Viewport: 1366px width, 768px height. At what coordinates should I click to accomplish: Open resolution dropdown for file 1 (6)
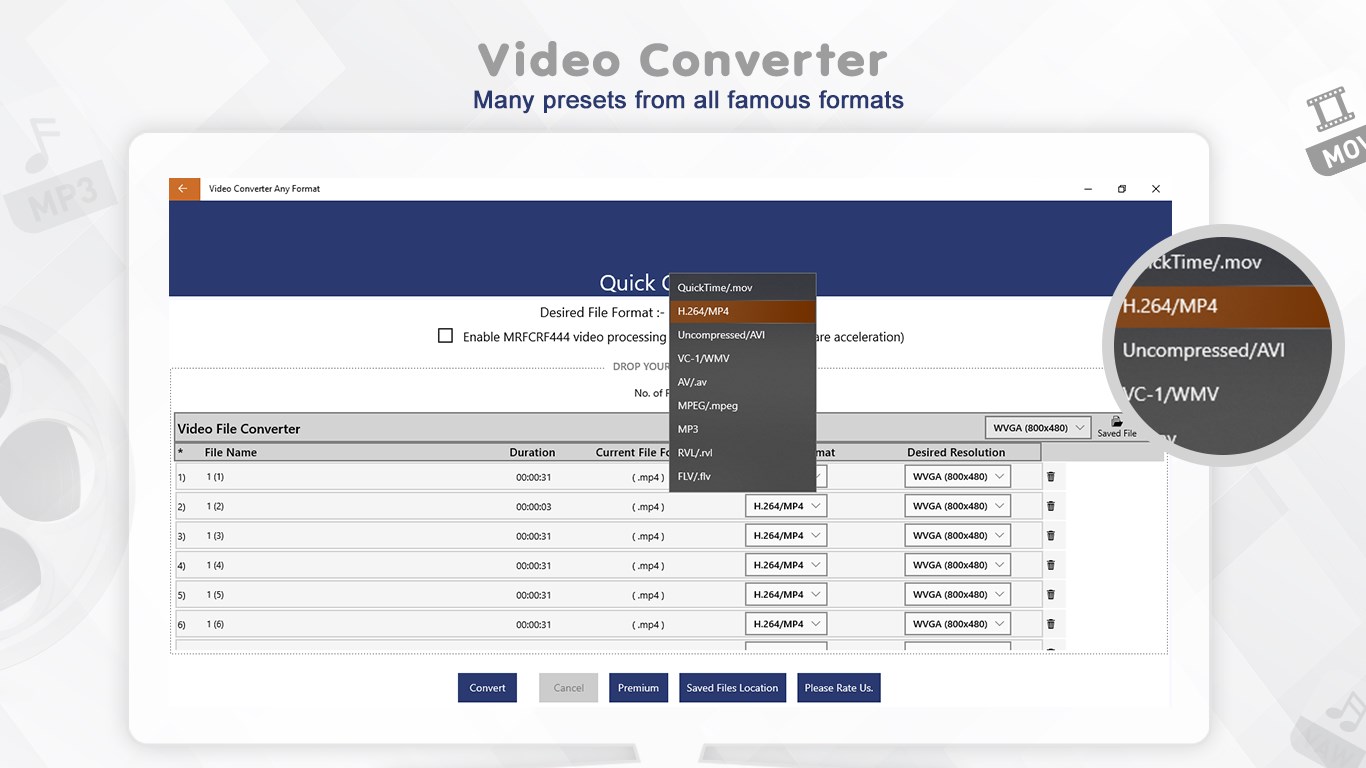(958, 624)
